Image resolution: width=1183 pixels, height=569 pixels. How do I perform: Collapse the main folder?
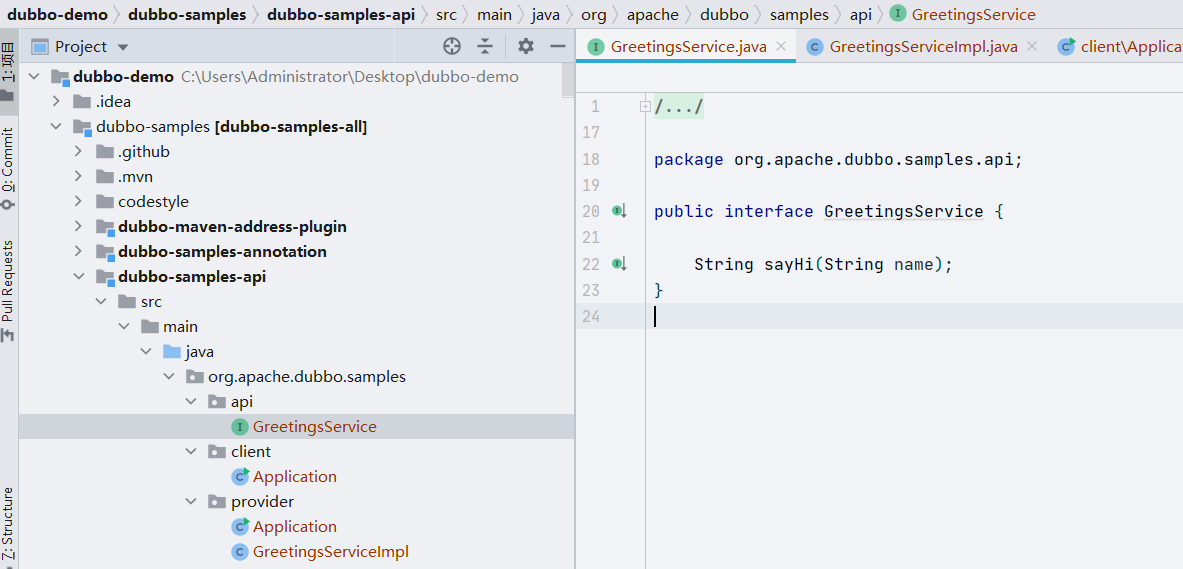[124, 327]
